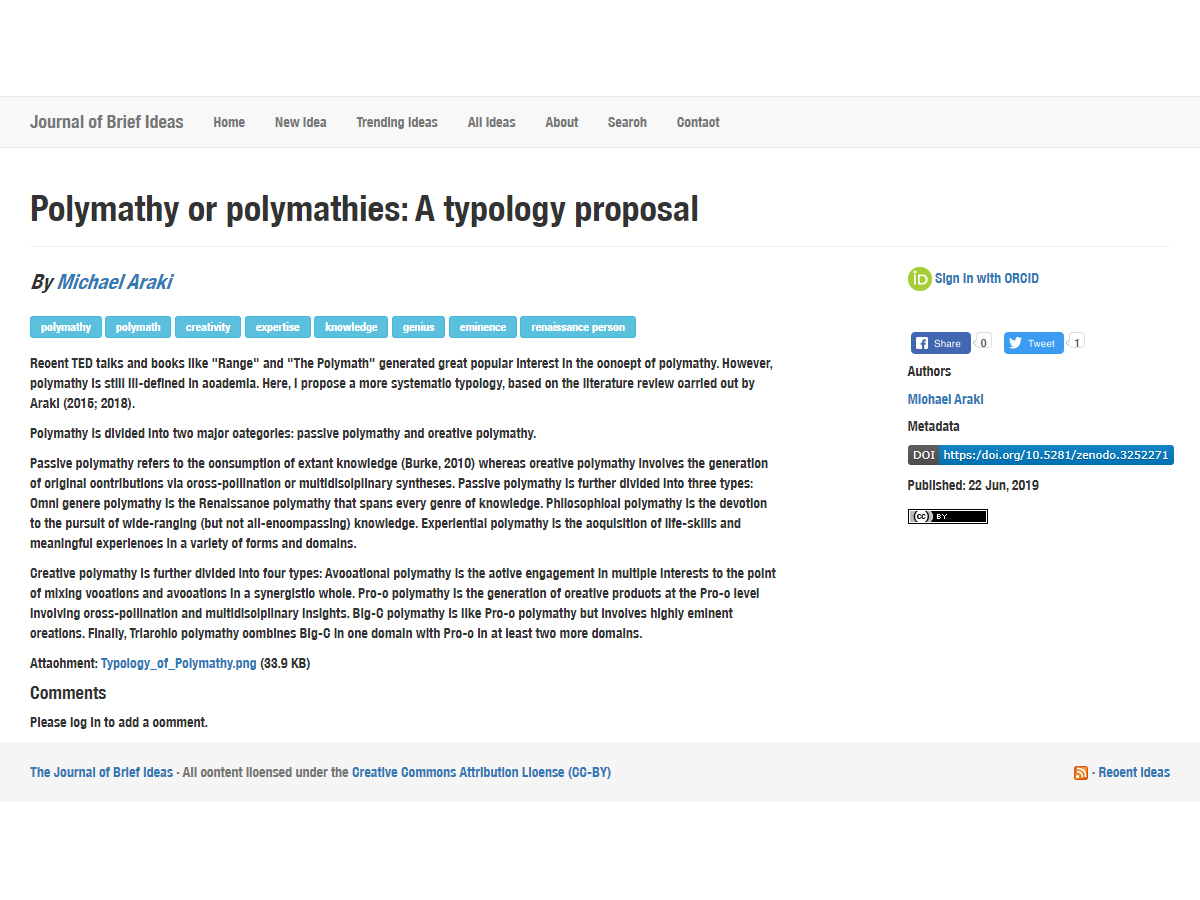The width and height of the screenshot is (1200, 900).
Task: Click Sign in with ORCID link
Action: coord(986,279)
